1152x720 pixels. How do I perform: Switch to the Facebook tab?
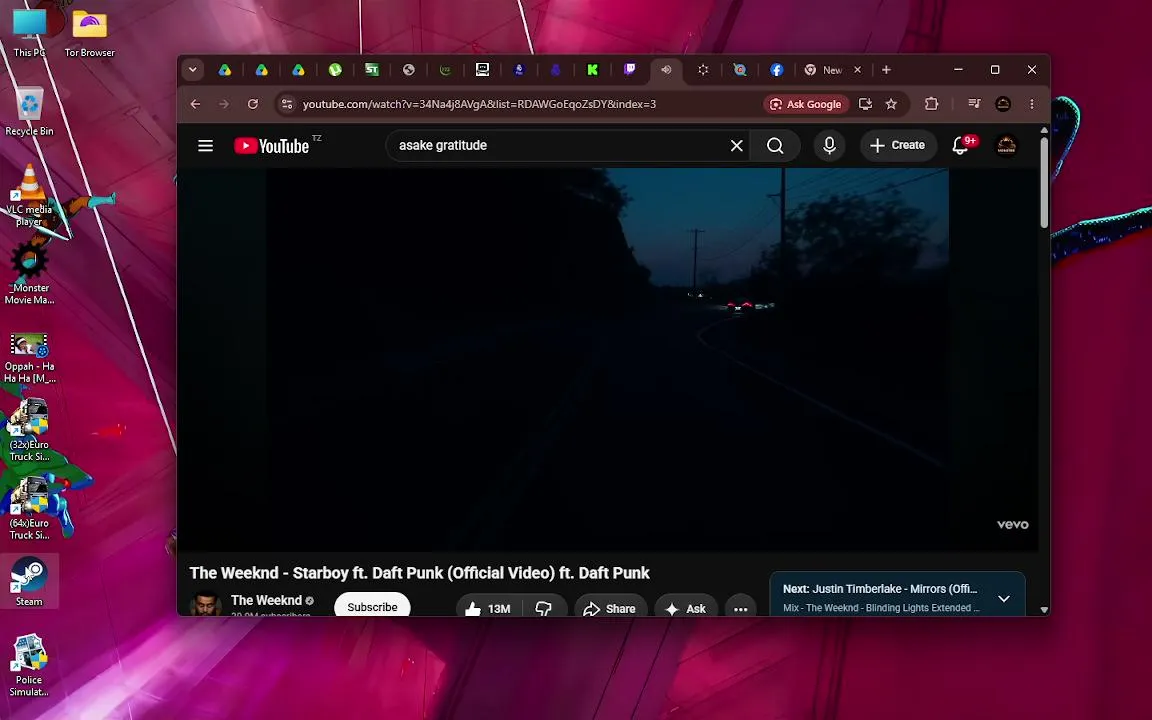point(777,70)
